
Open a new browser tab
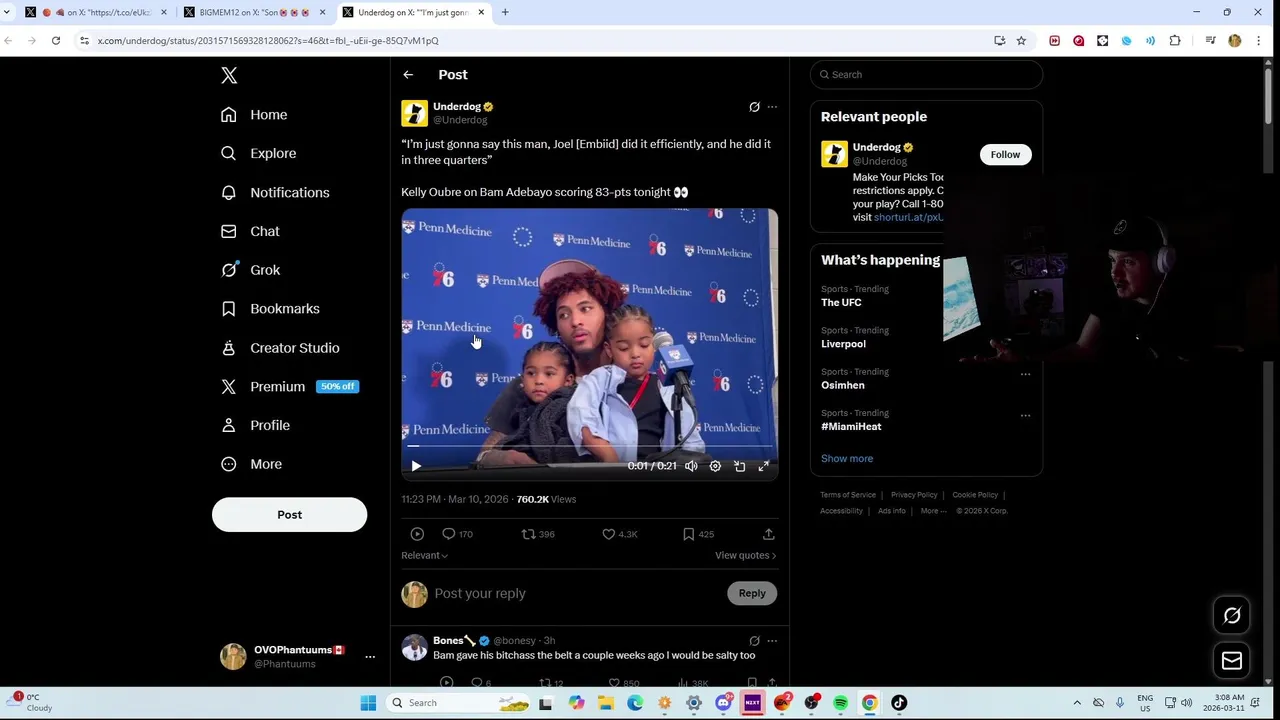(505, 12)
